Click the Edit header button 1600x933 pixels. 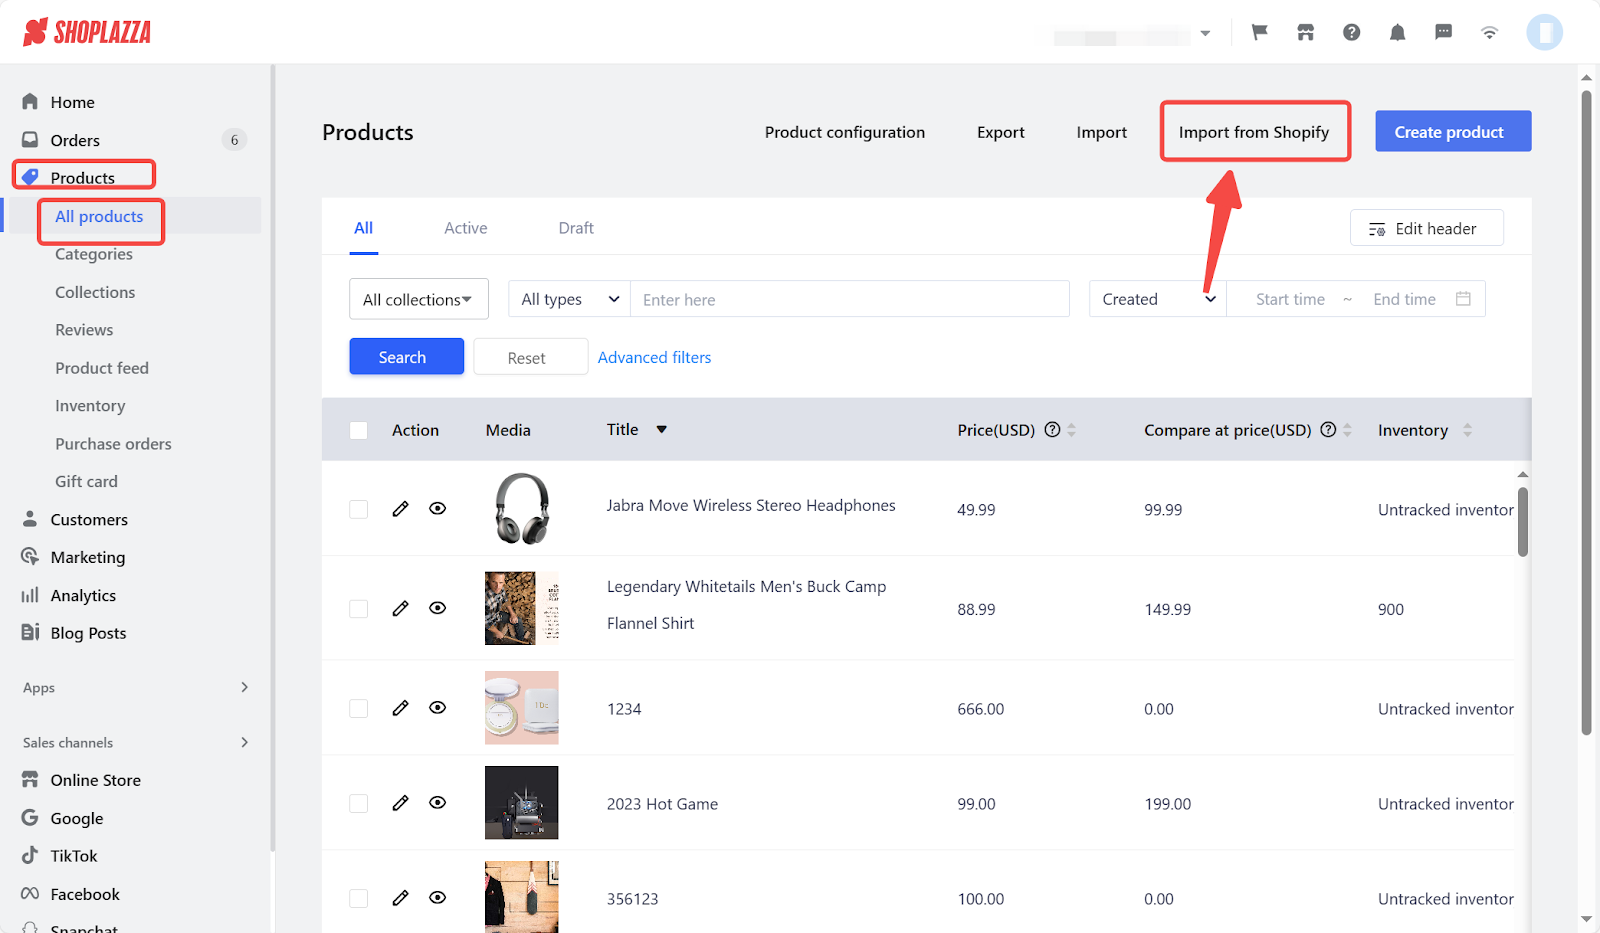click(x=1426, y=228)
